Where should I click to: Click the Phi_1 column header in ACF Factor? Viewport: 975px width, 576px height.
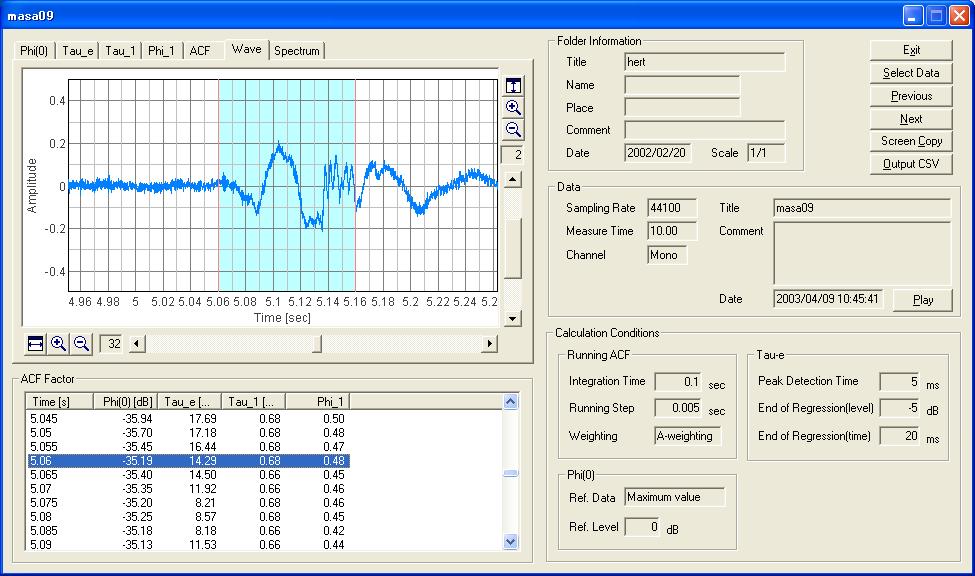coord(318,402)
